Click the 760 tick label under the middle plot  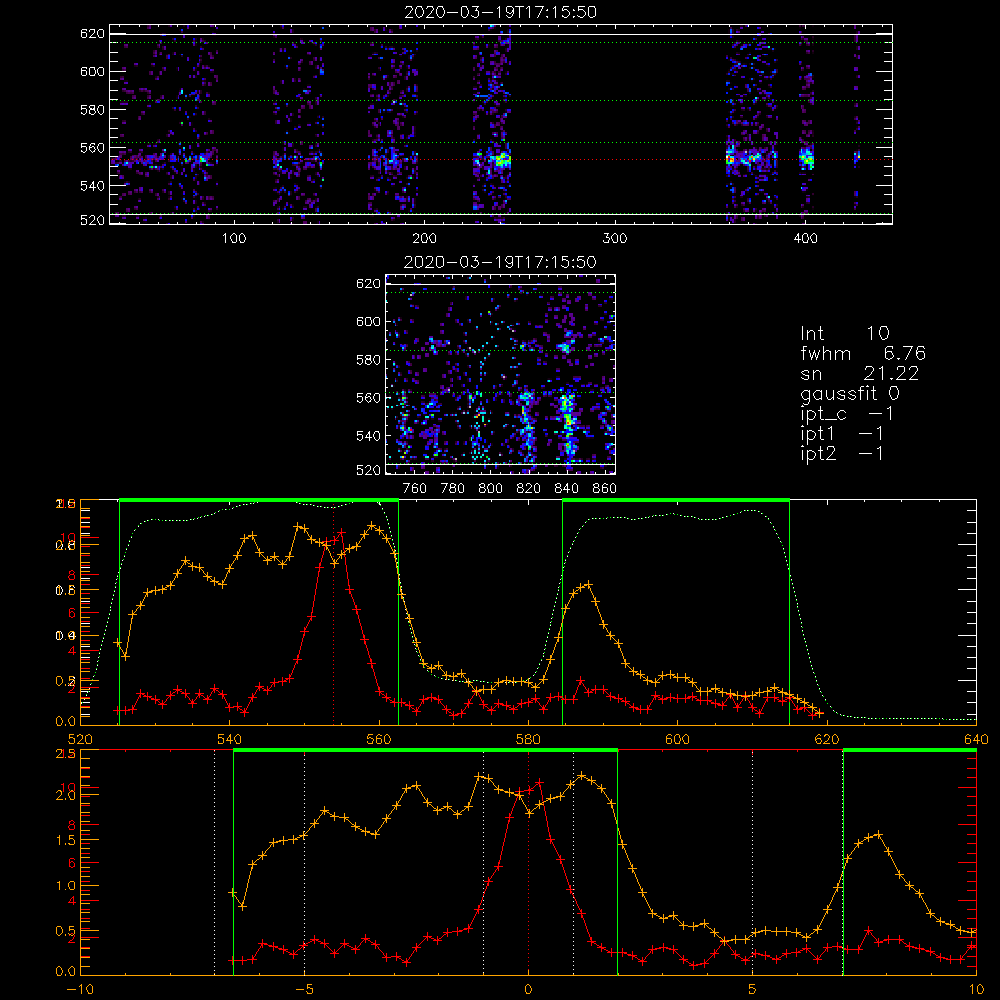tap(415, 489)
